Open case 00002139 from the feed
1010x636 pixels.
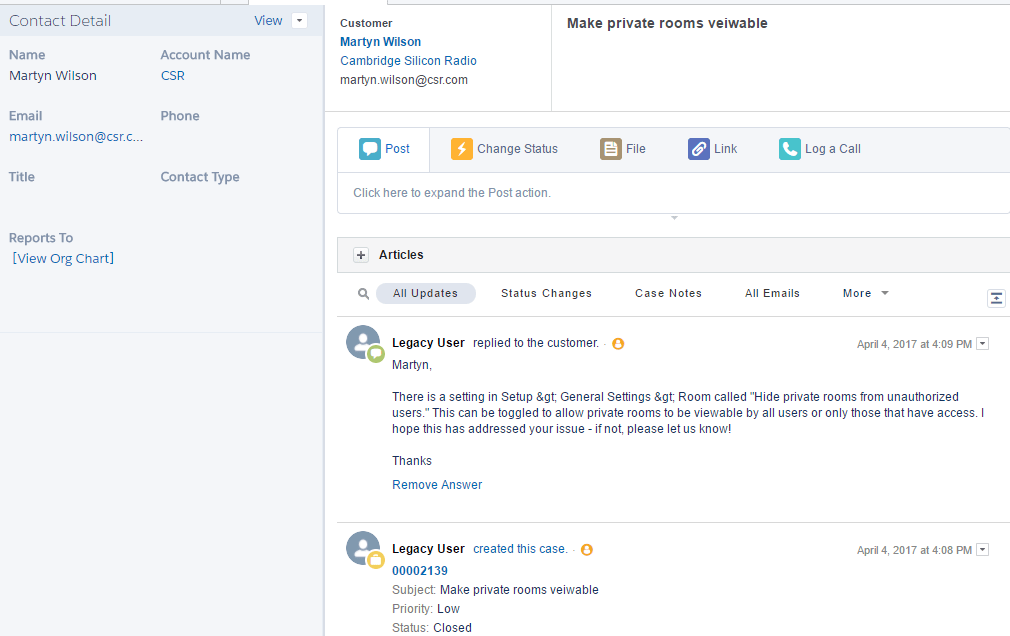419,570
